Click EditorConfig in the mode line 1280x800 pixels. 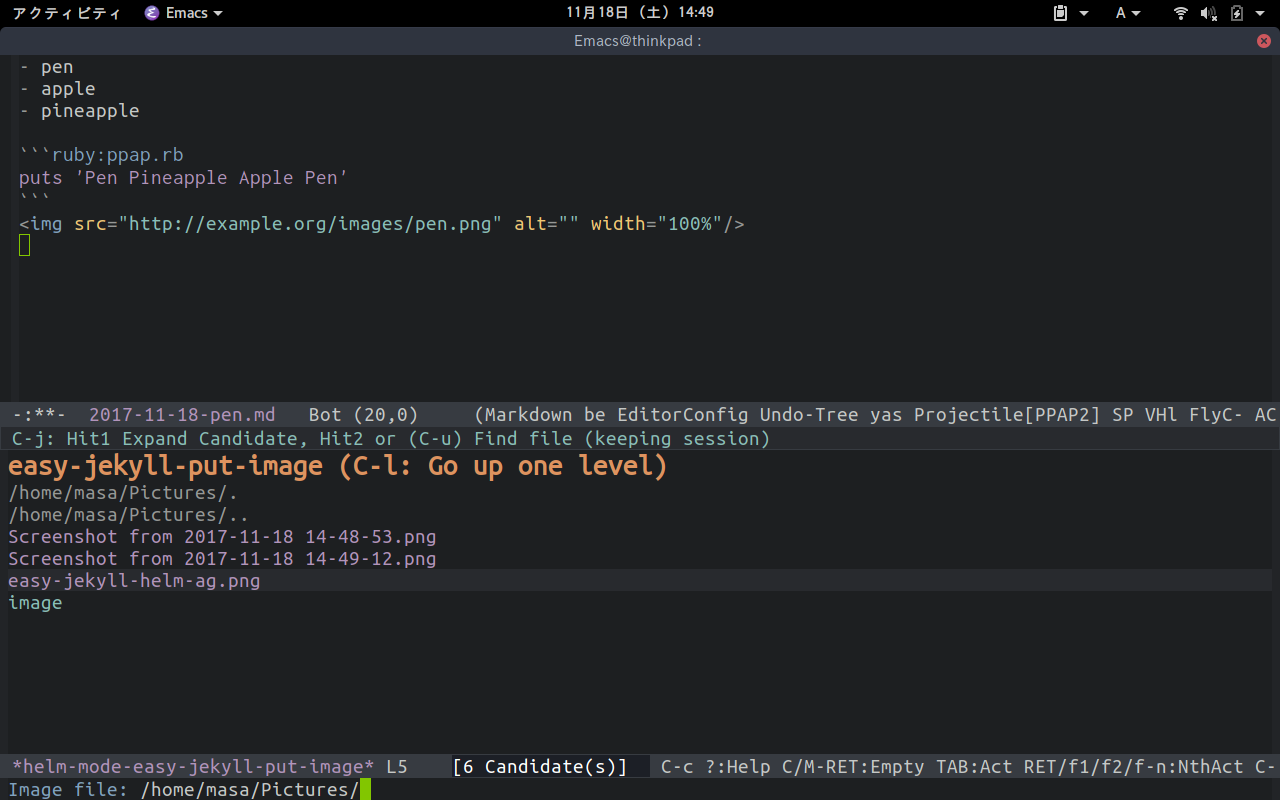(683, 415)
